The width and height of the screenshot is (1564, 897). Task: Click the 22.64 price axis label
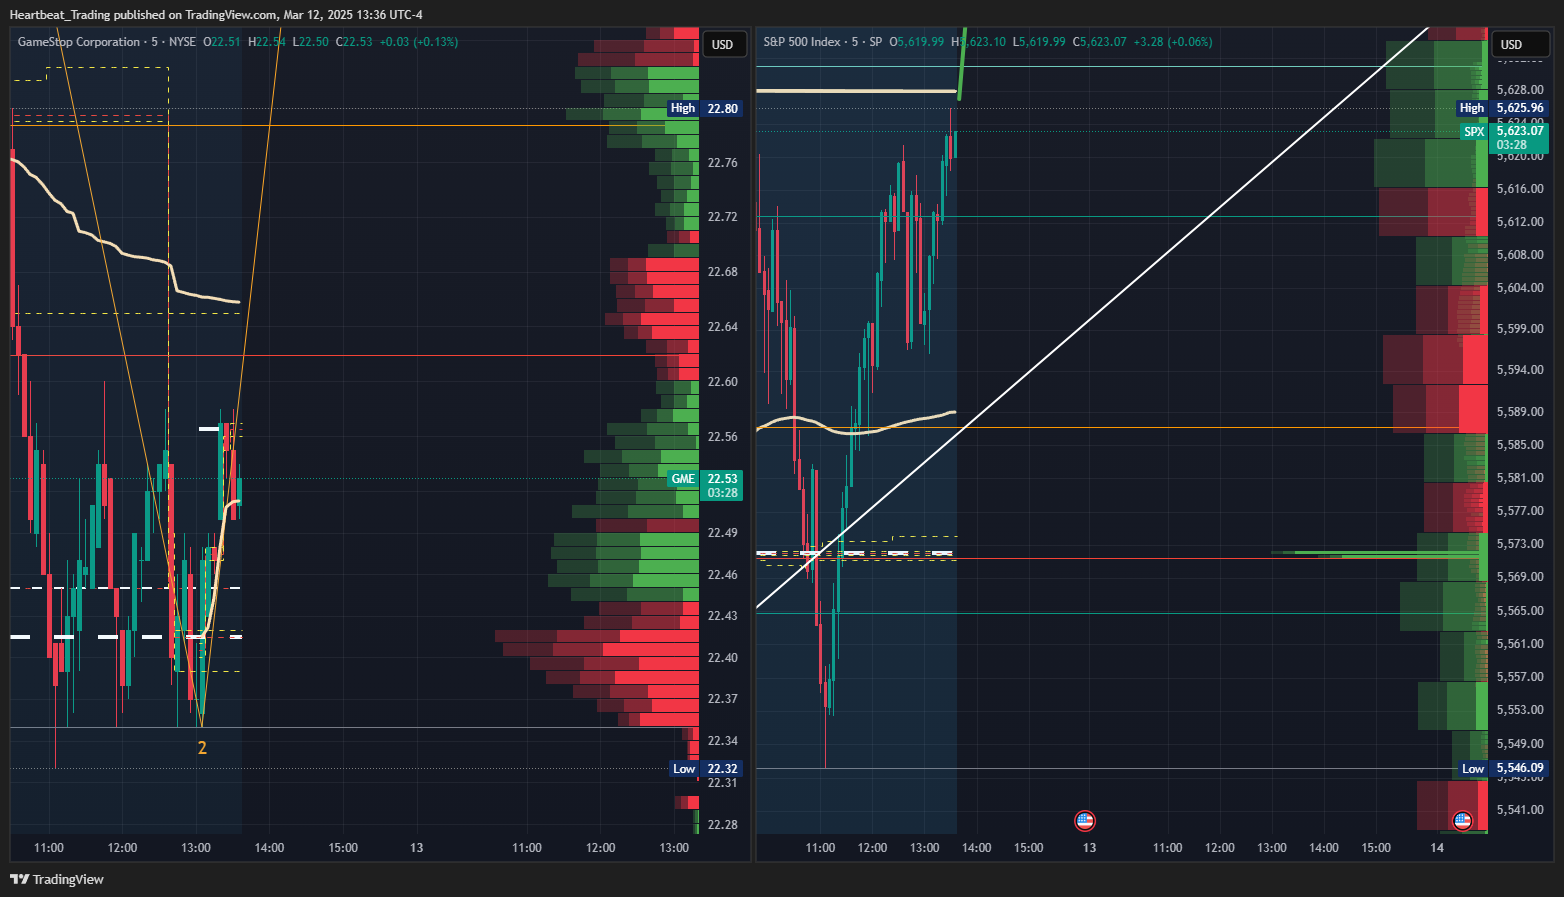(x=722, y=327)
